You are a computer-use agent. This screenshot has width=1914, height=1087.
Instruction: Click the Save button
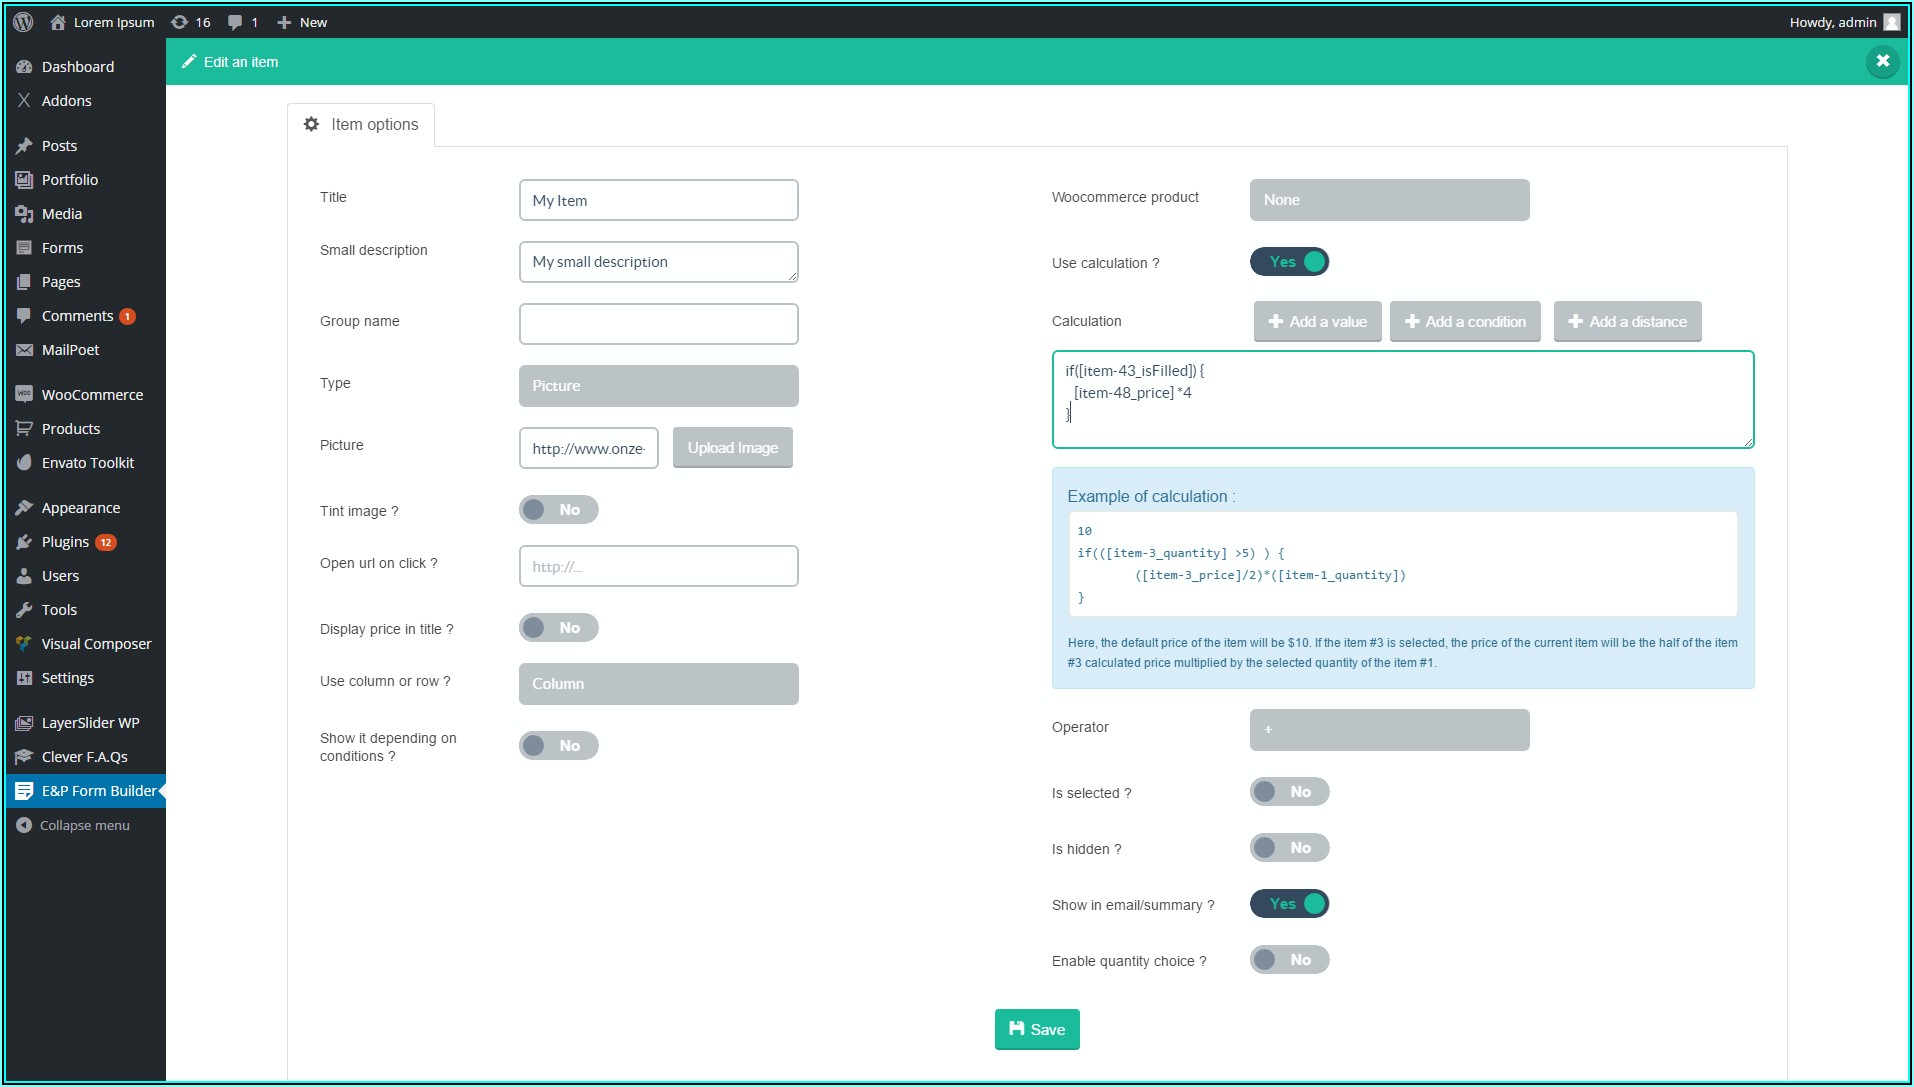pos(1037,1029)
